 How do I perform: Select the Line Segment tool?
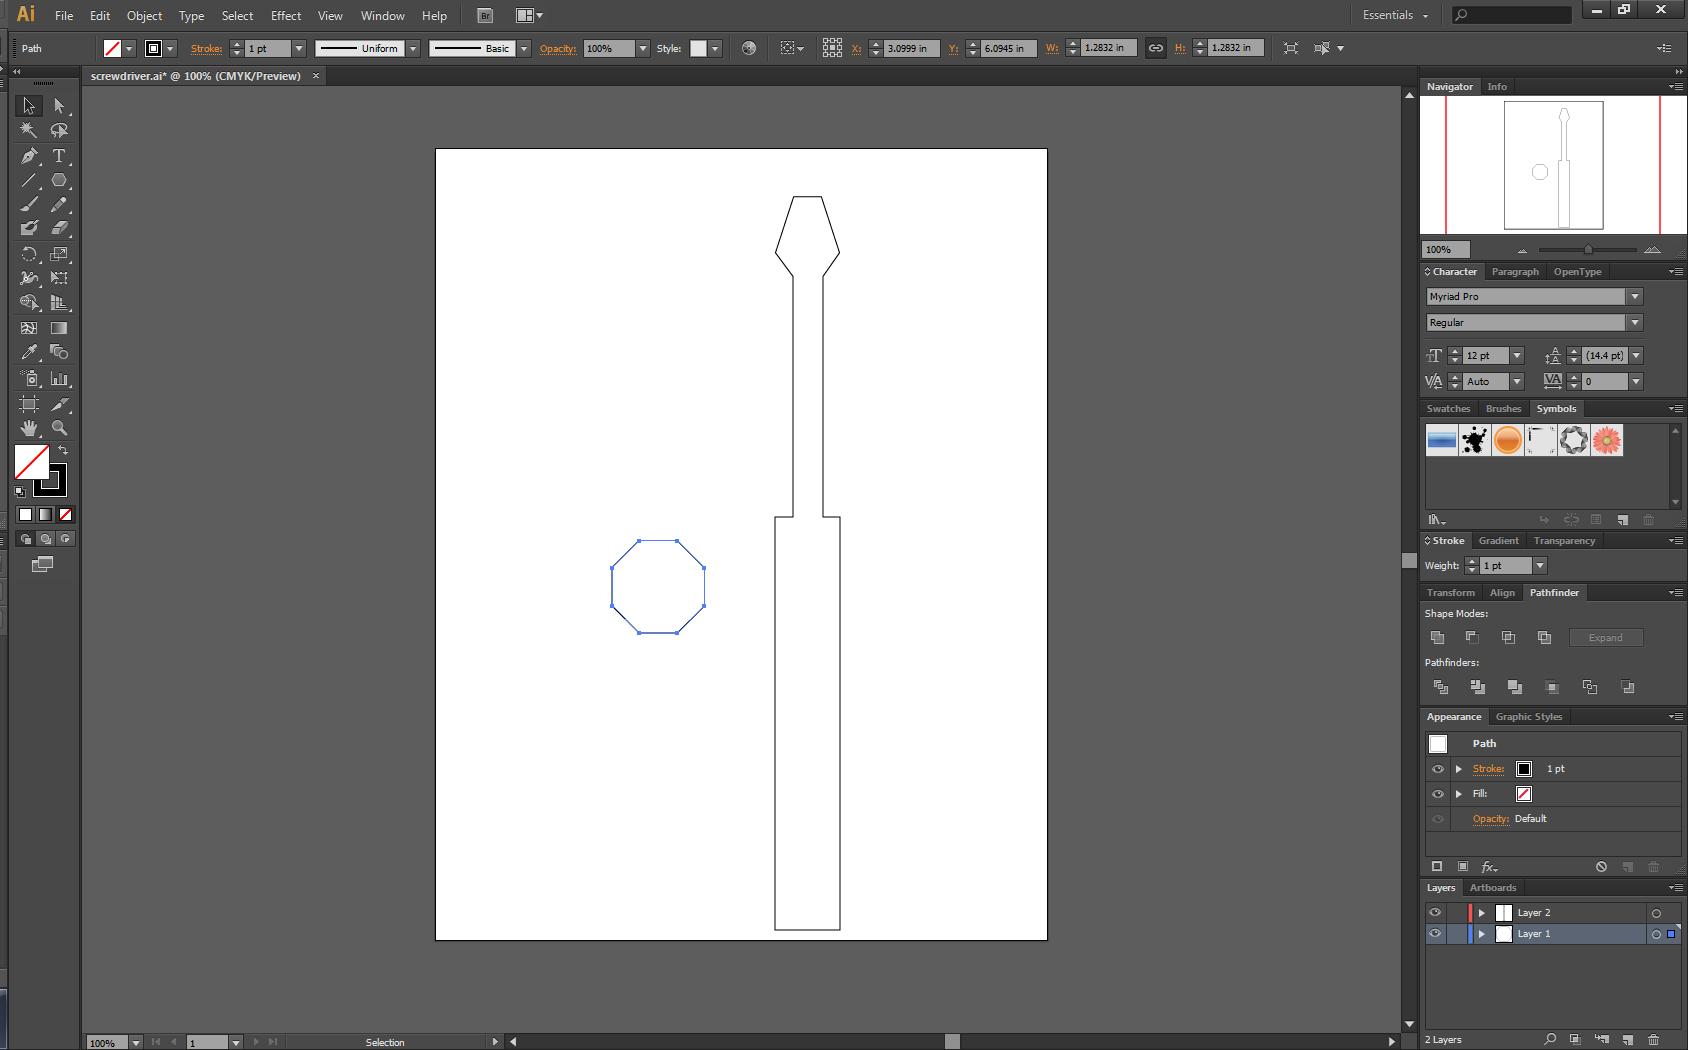coord(29,180)
